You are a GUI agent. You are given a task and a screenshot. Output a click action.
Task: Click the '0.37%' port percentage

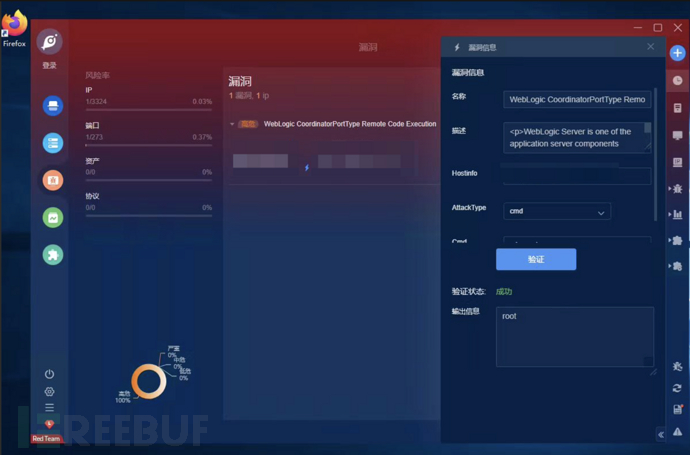tap(202, 137)
